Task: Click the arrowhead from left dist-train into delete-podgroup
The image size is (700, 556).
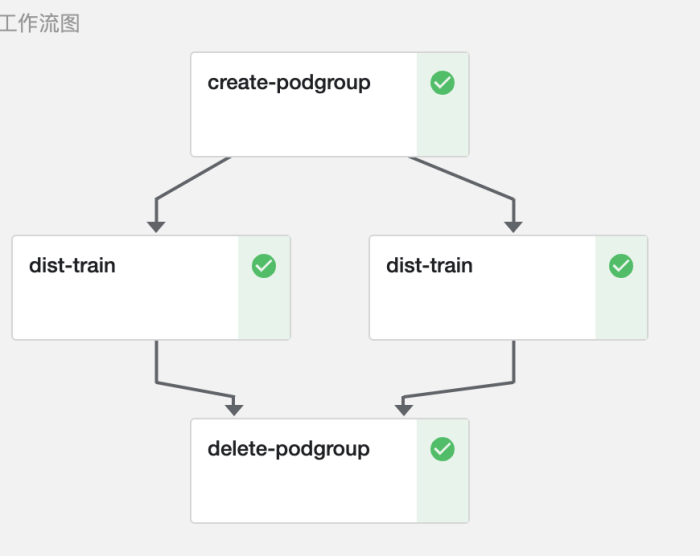Action: (234, 409)
